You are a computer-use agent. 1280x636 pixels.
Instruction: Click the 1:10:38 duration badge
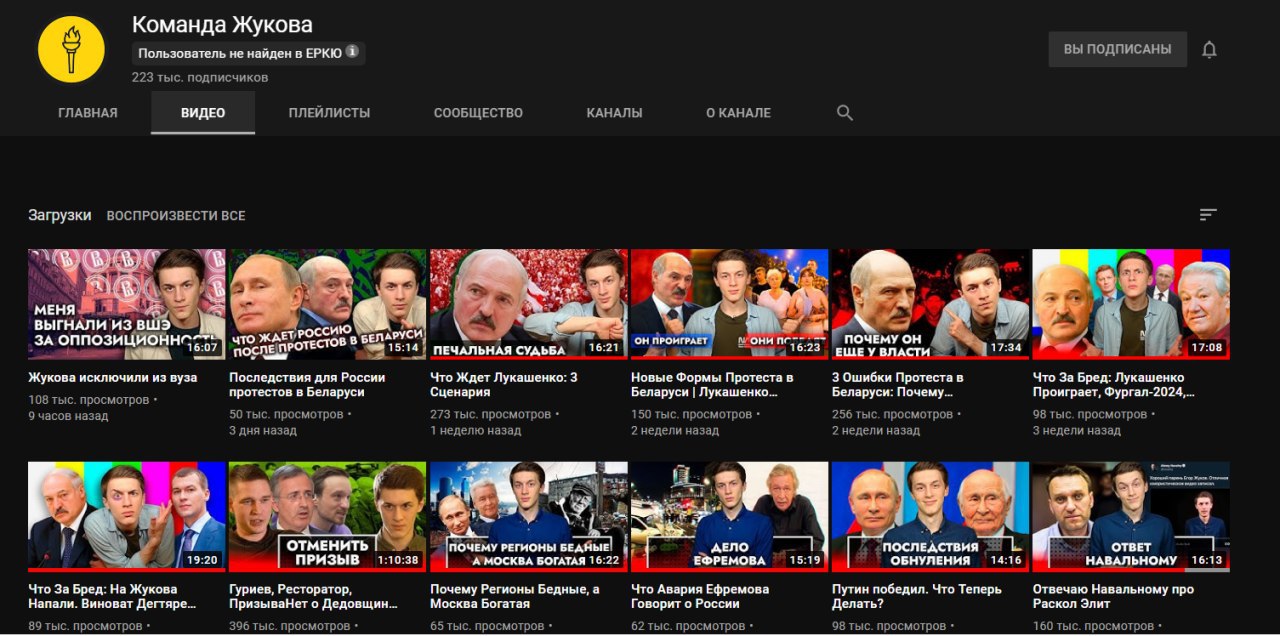398,560
